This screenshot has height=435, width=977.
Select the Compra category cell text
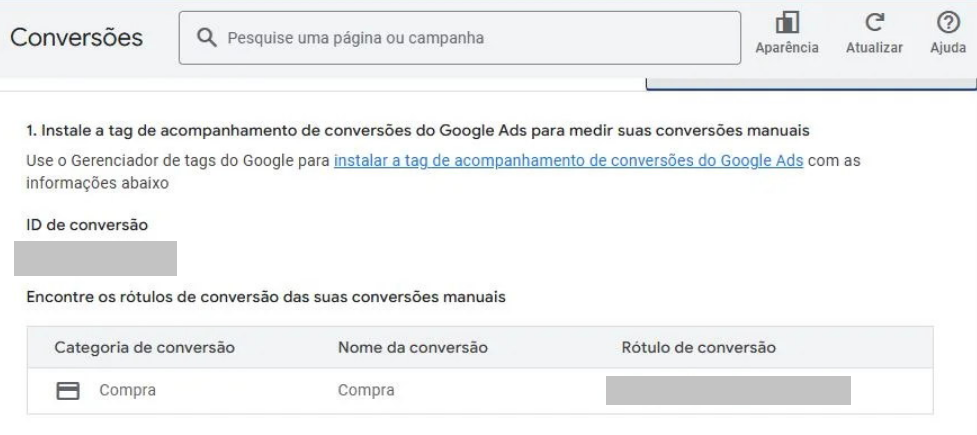tap(127, 390)
